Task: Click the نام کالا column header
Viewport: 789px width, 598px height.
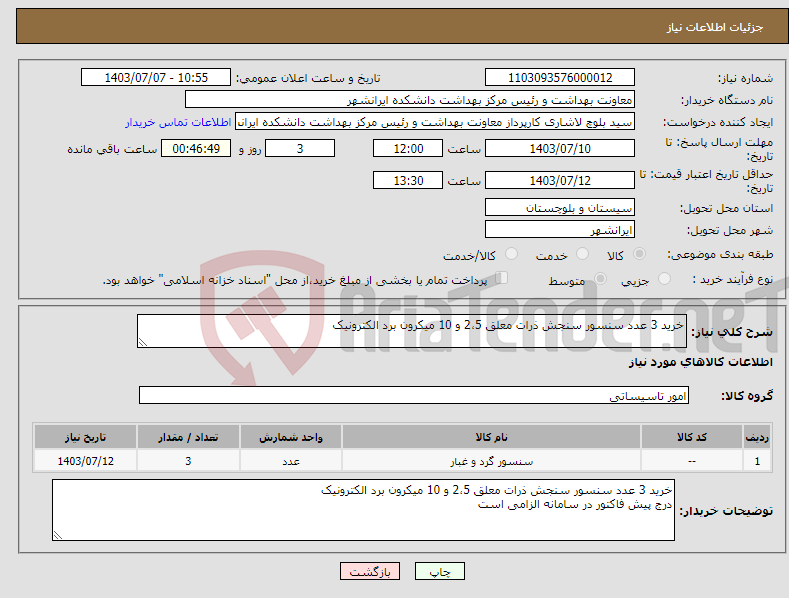Action: click(491, 437)
